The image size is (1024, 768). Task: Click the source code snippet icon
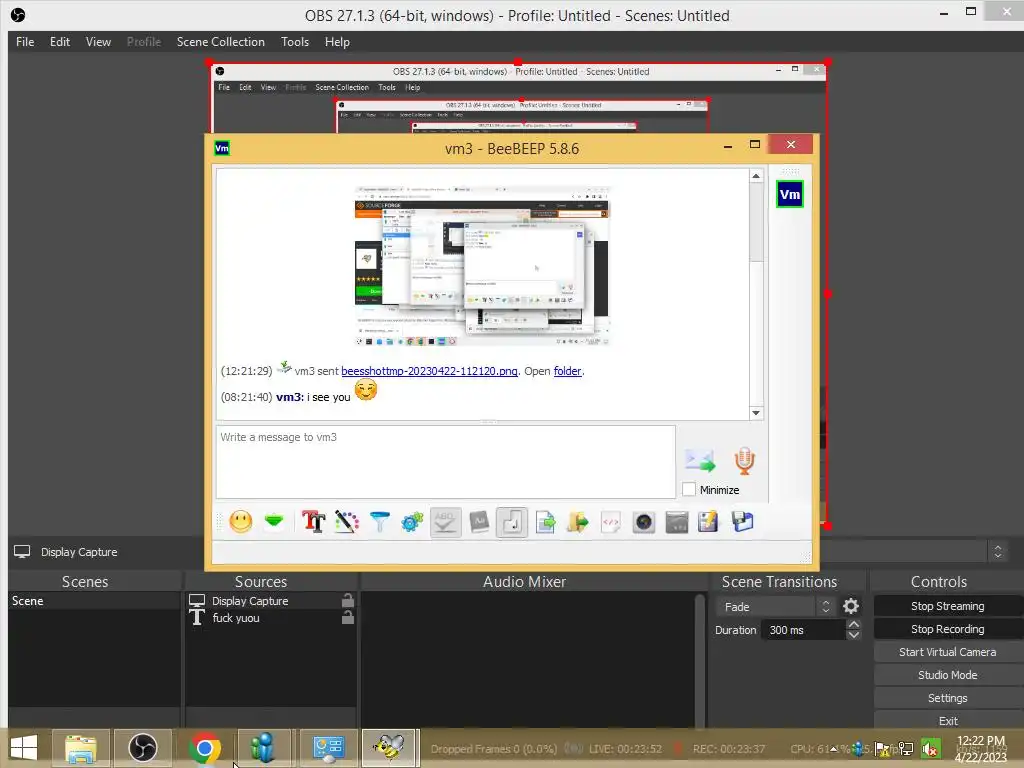(x=611, y=522)
